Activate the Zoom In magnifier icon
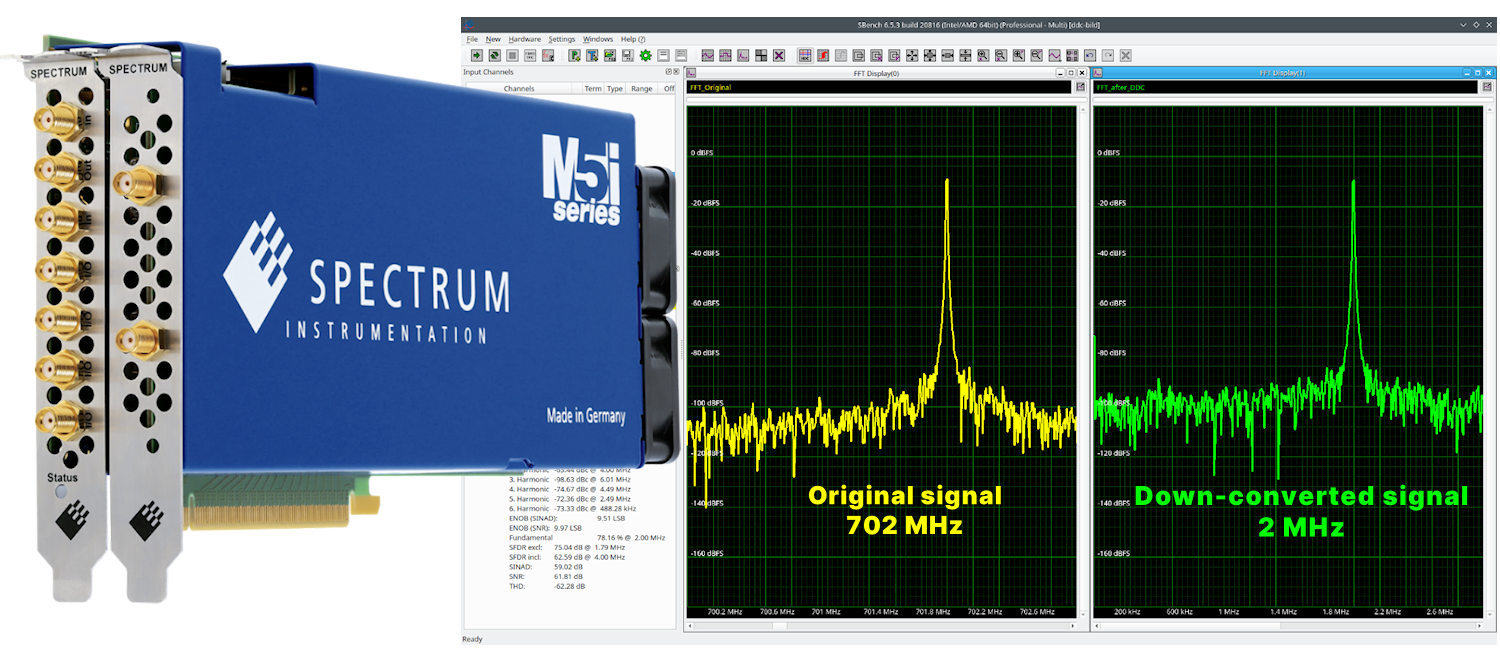The width and height of the screenshot is (1500, 659). (x=981, y=57)
